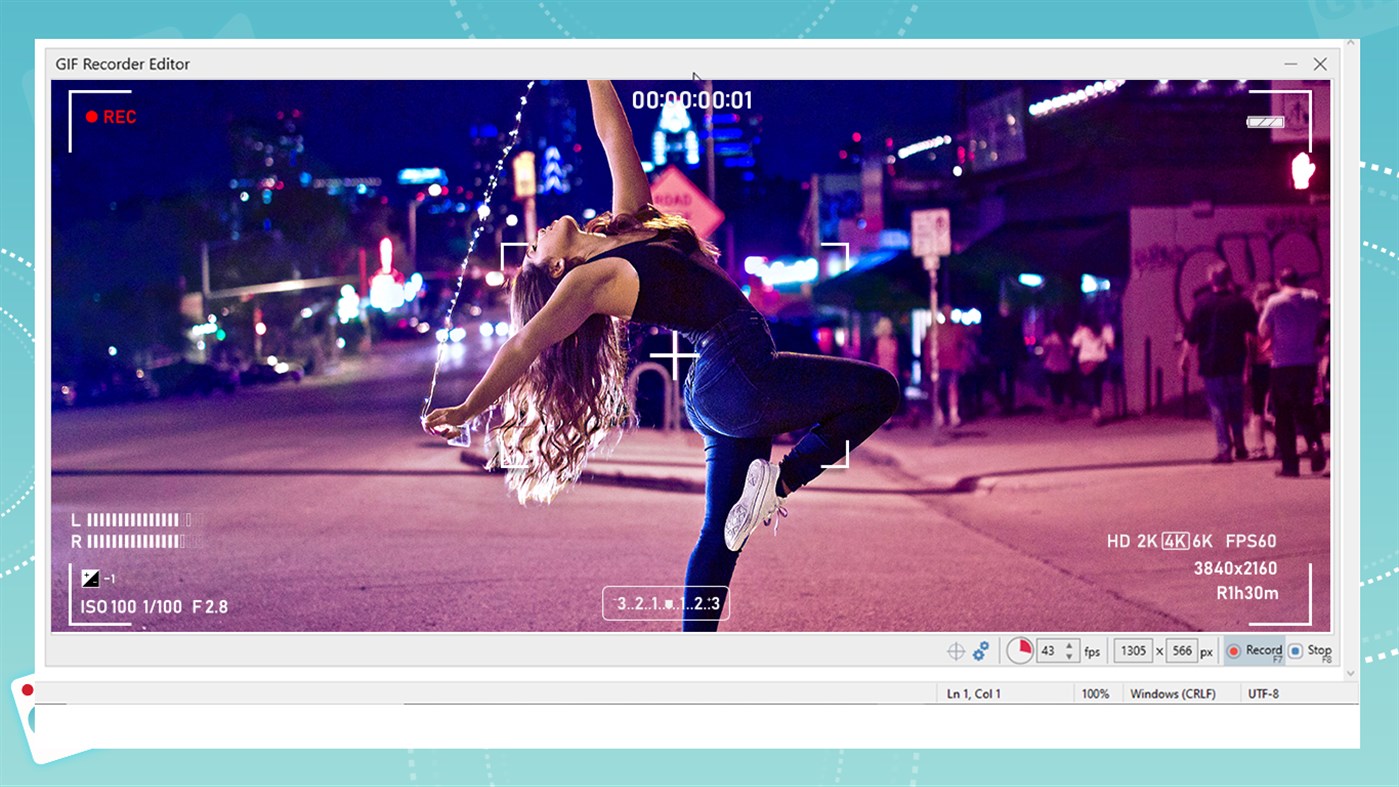Image resolution: width=1399 pixels, height=787 pixels.
Task: Click the scrollbar down arrow at right edge
Action: click(1351, 674)
